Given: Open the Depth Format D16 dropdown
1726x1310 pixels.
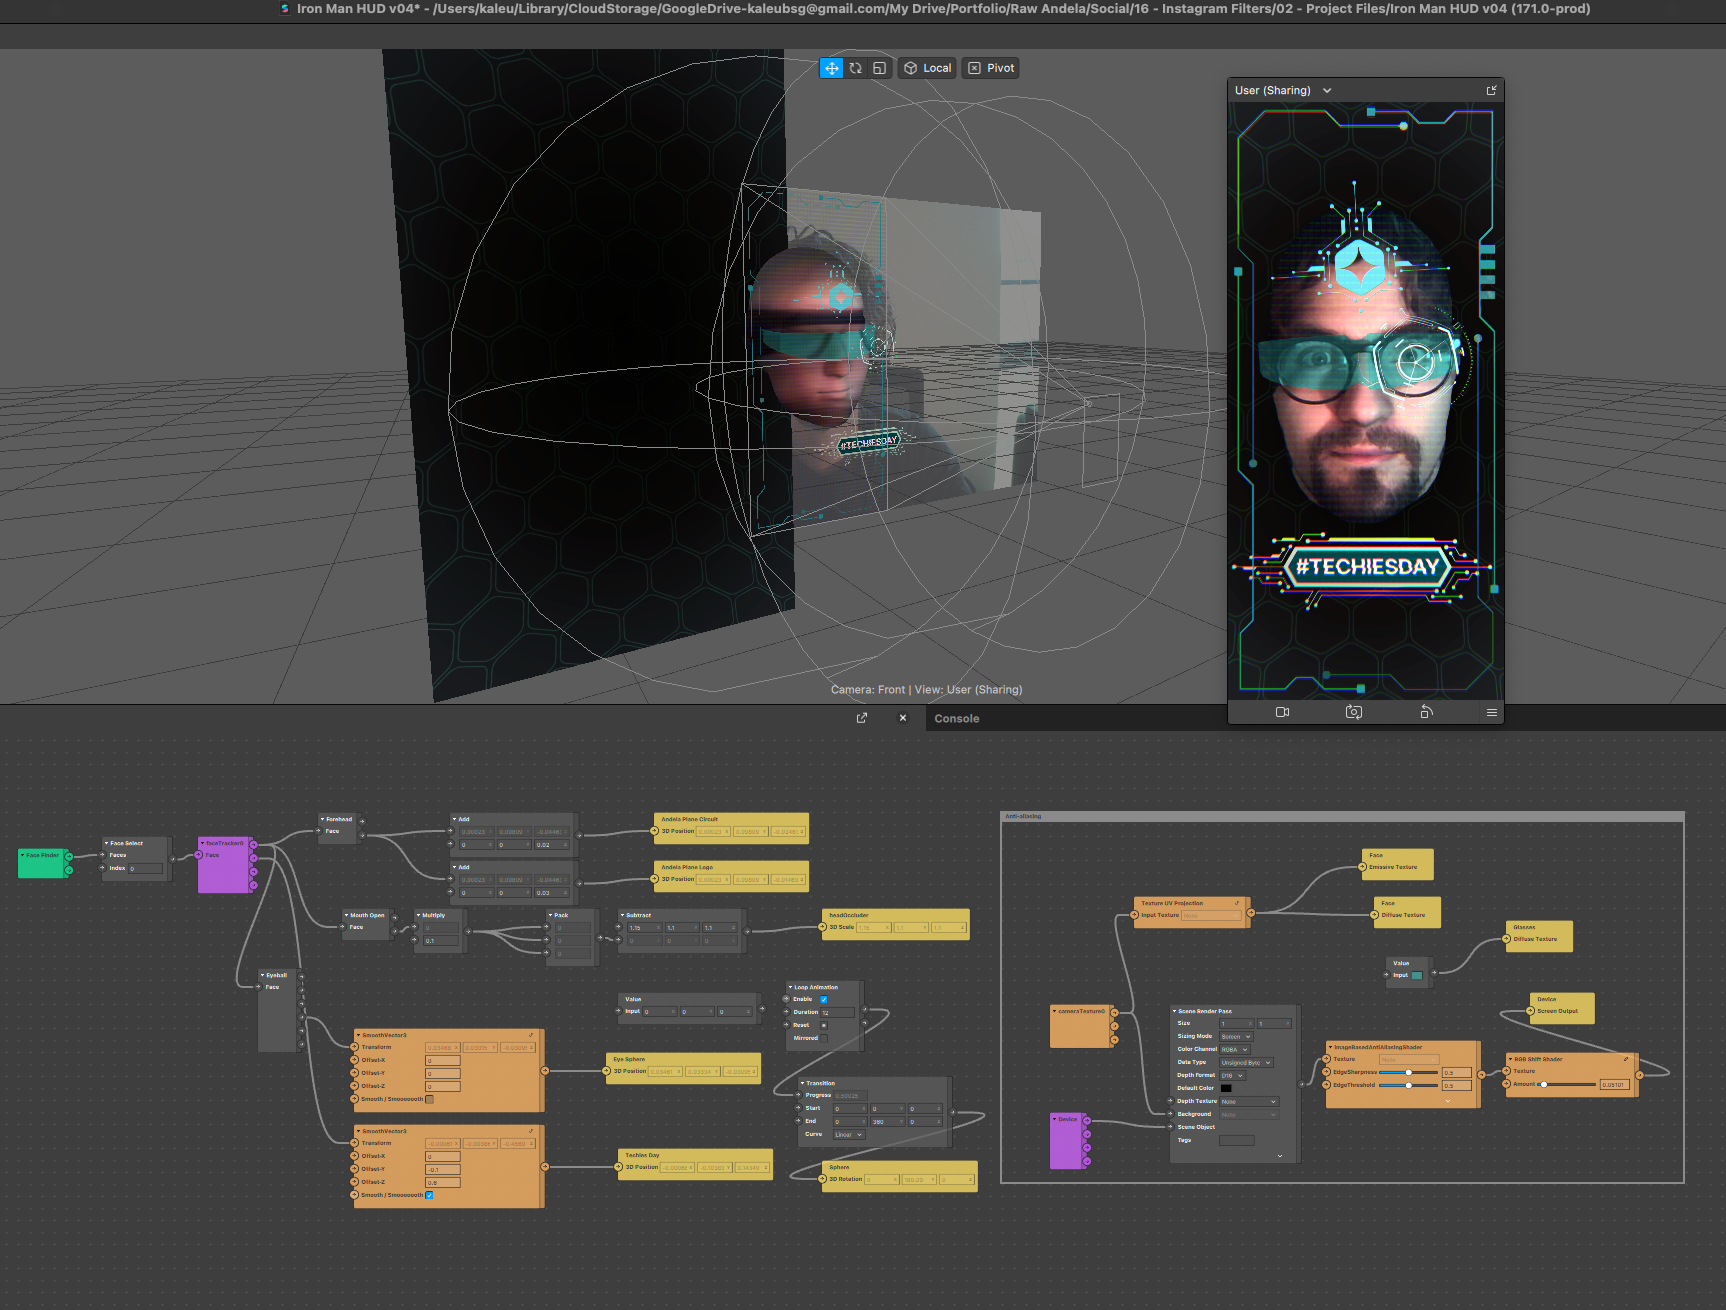Looking at the screenshot, I should click(1232, 1076).
